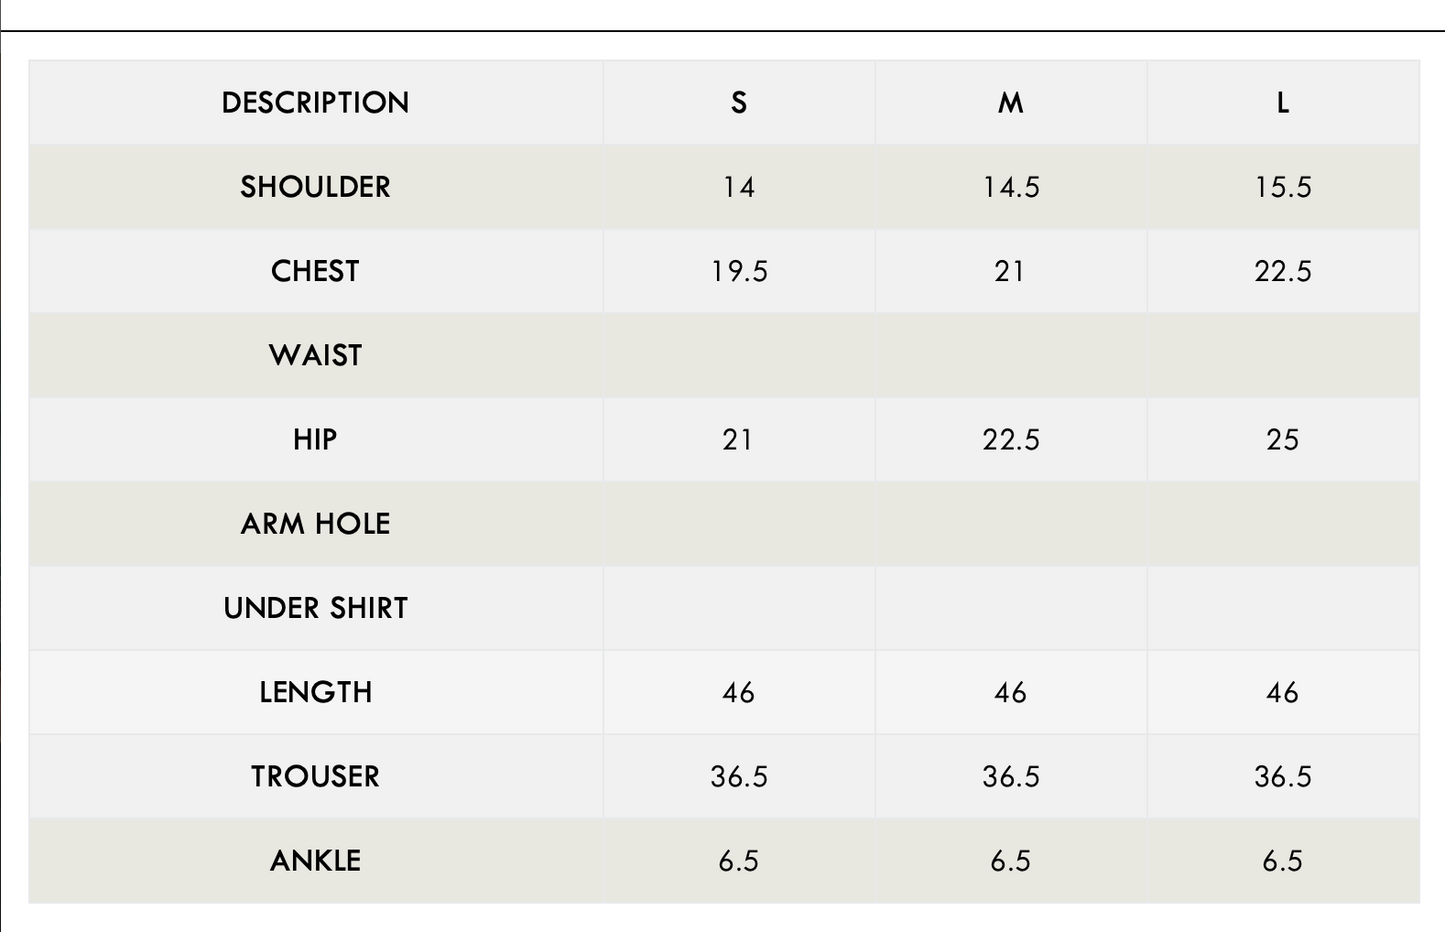Click the ARM HOLE row label

[x=316, y=523]
